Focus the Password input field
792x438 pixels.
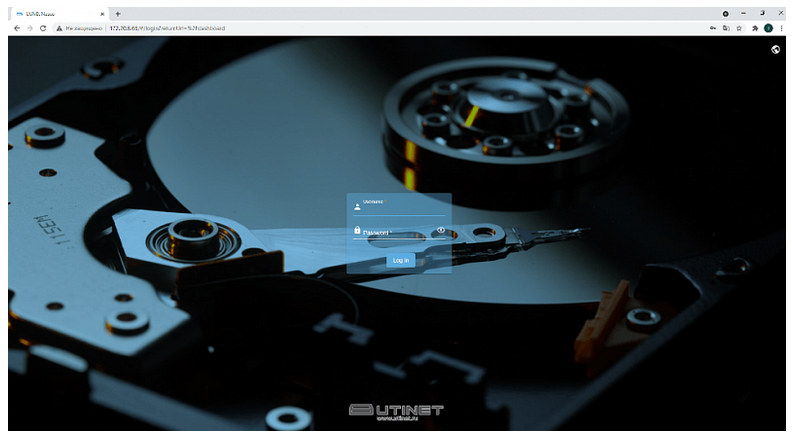point(393,233)
